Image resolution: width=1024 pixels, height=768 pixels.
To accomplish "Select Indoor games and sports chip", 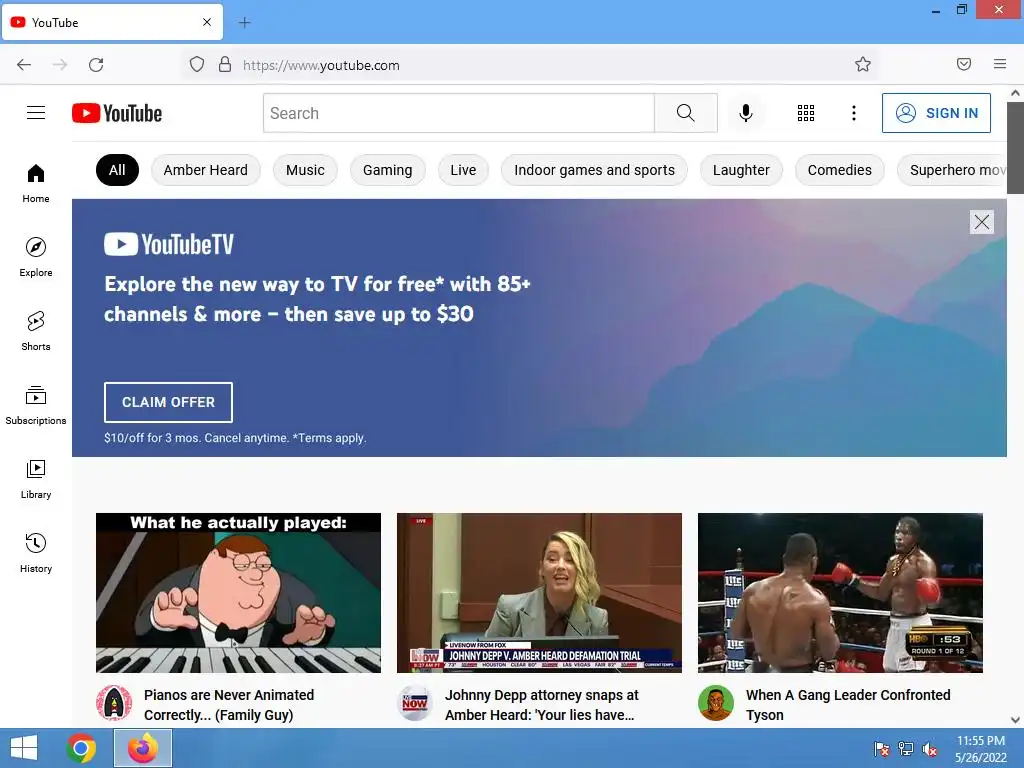I will 594,170.
